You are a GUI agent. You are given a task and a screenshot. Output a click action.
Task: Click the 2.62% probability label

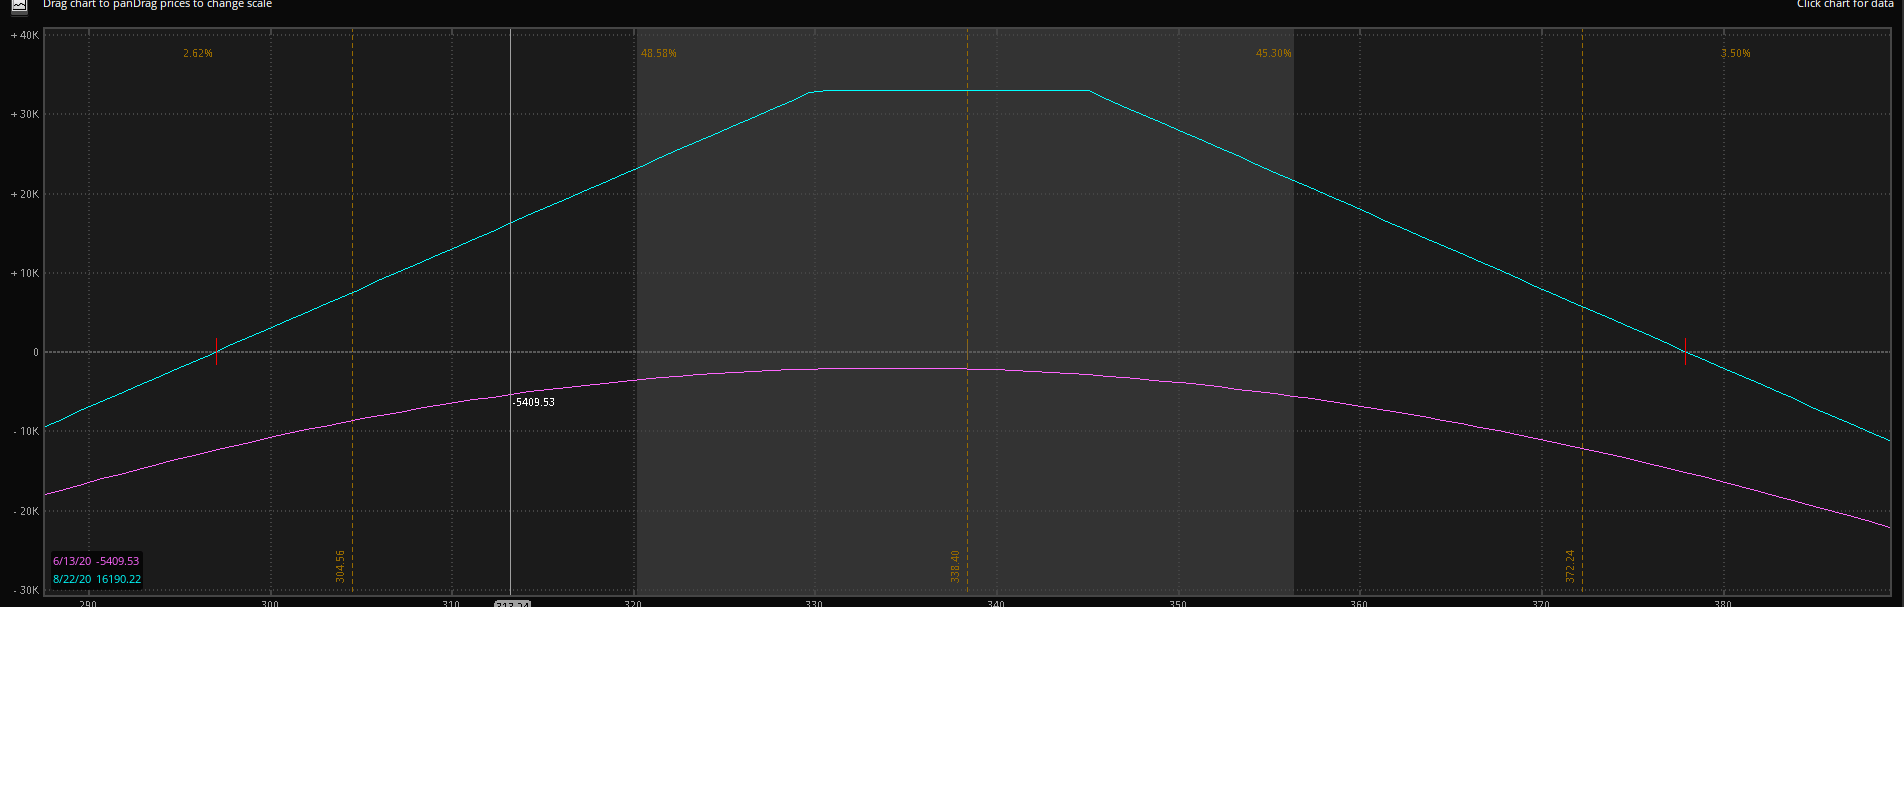point(198,53)
